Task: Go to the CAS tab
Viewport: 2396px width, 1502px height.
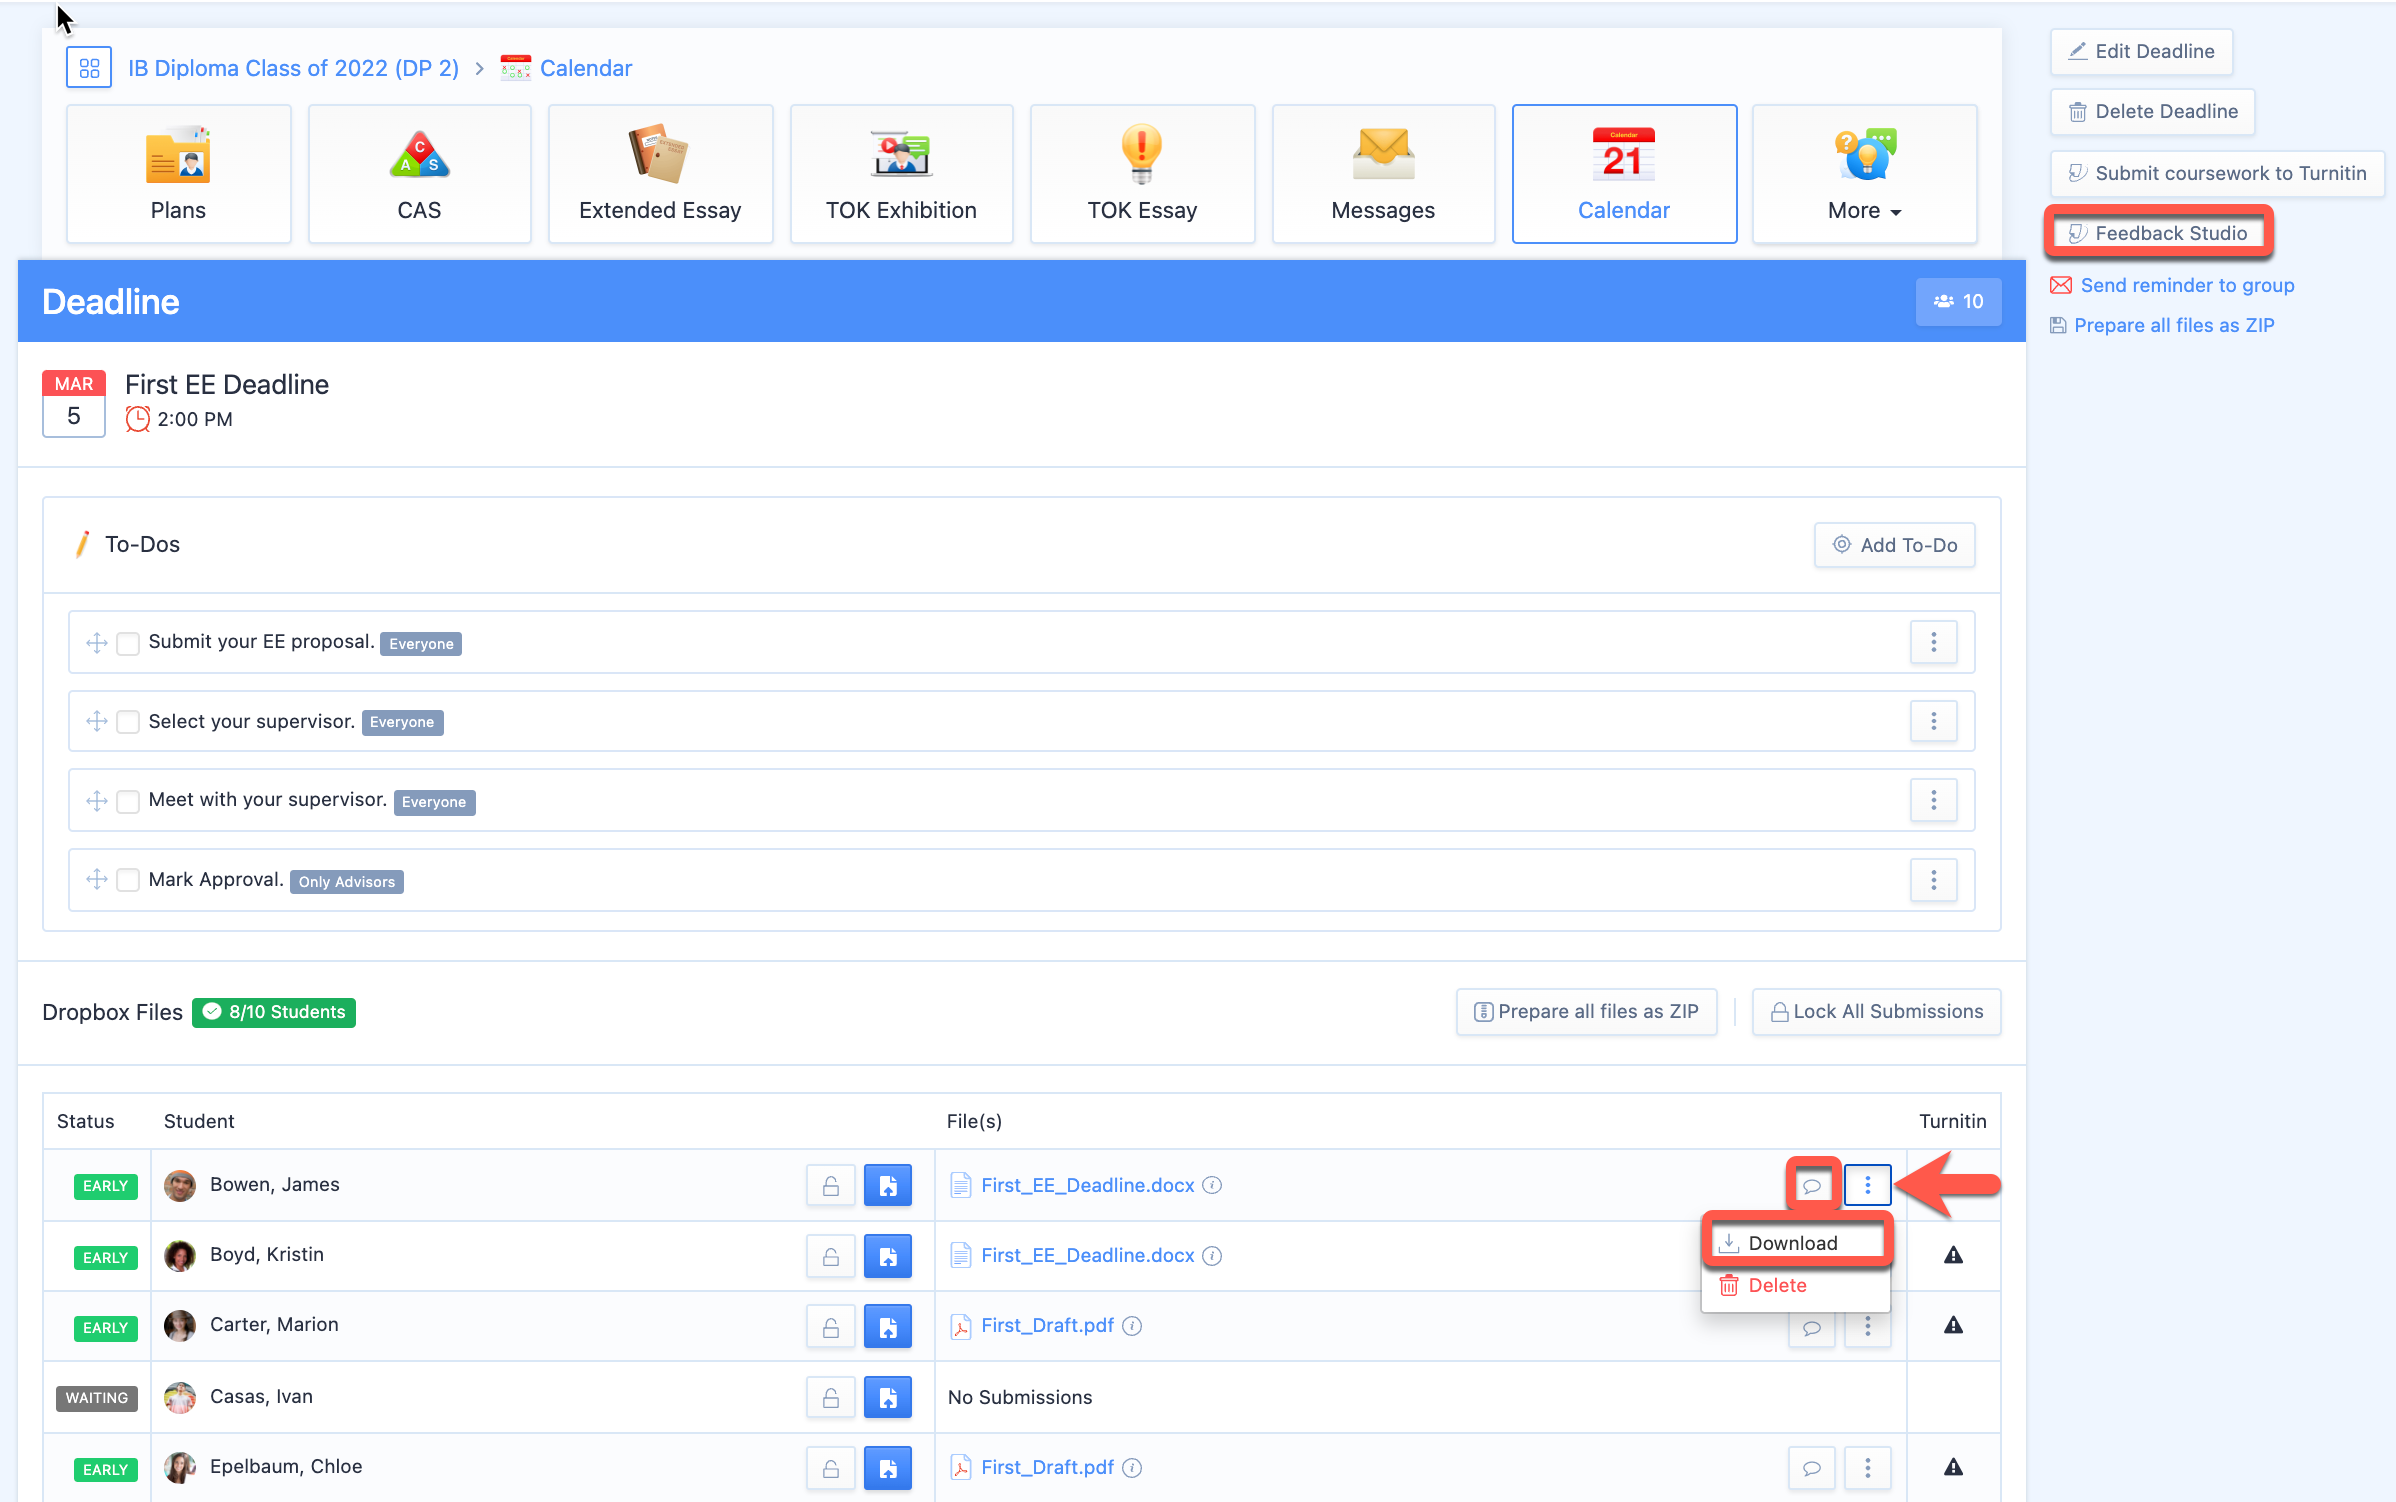Action: point(420,174)
